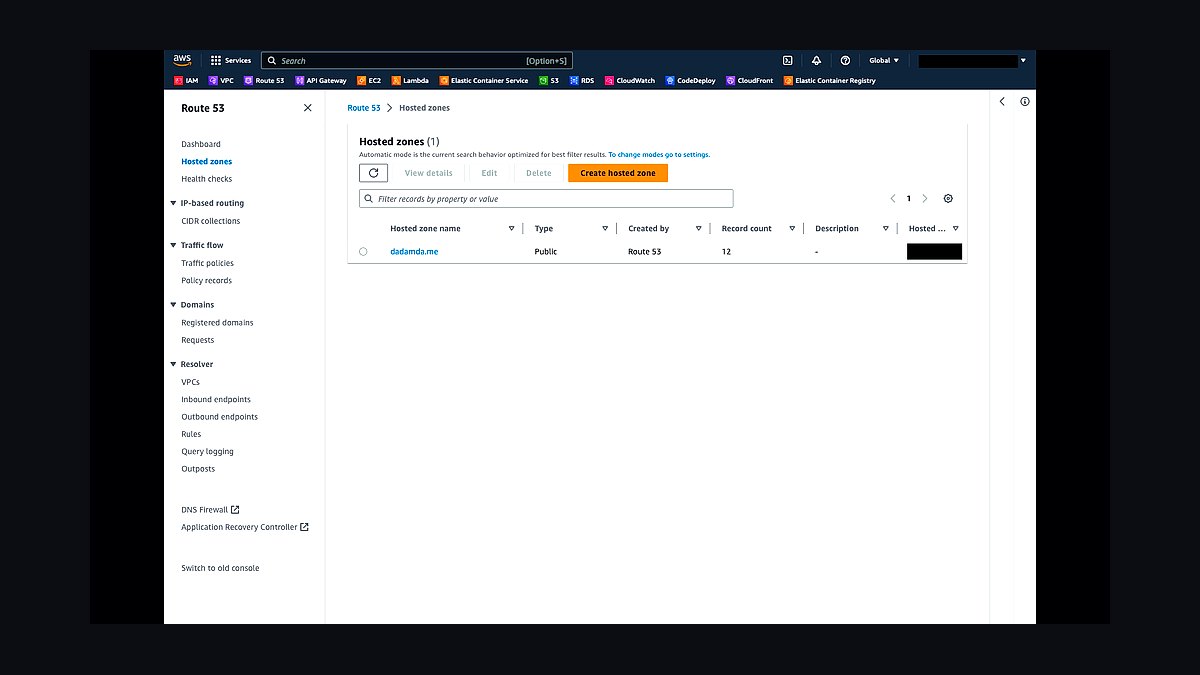Click the View details button
Screen dimensions: 1200x675
point(428,173)
